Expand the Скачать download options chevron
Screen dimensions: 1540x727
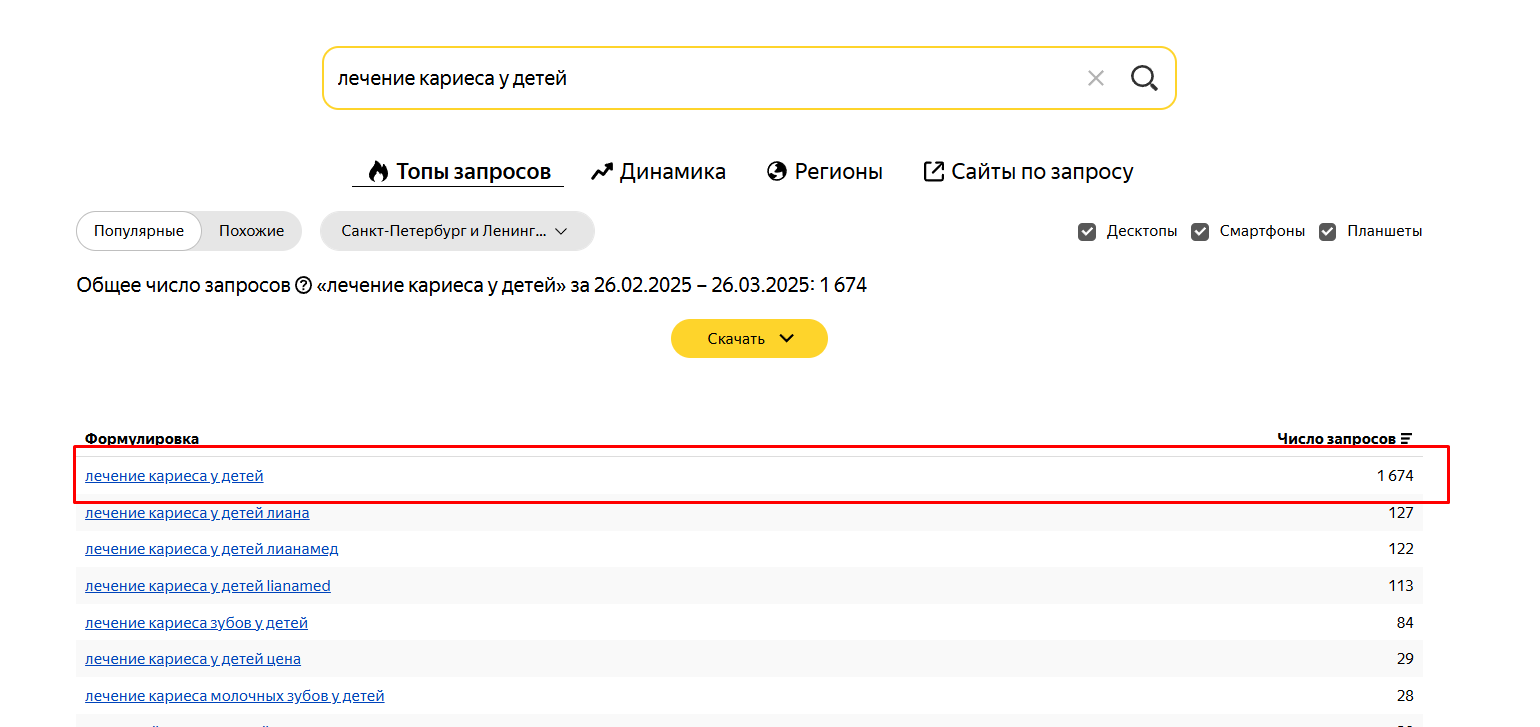[785, 338]
